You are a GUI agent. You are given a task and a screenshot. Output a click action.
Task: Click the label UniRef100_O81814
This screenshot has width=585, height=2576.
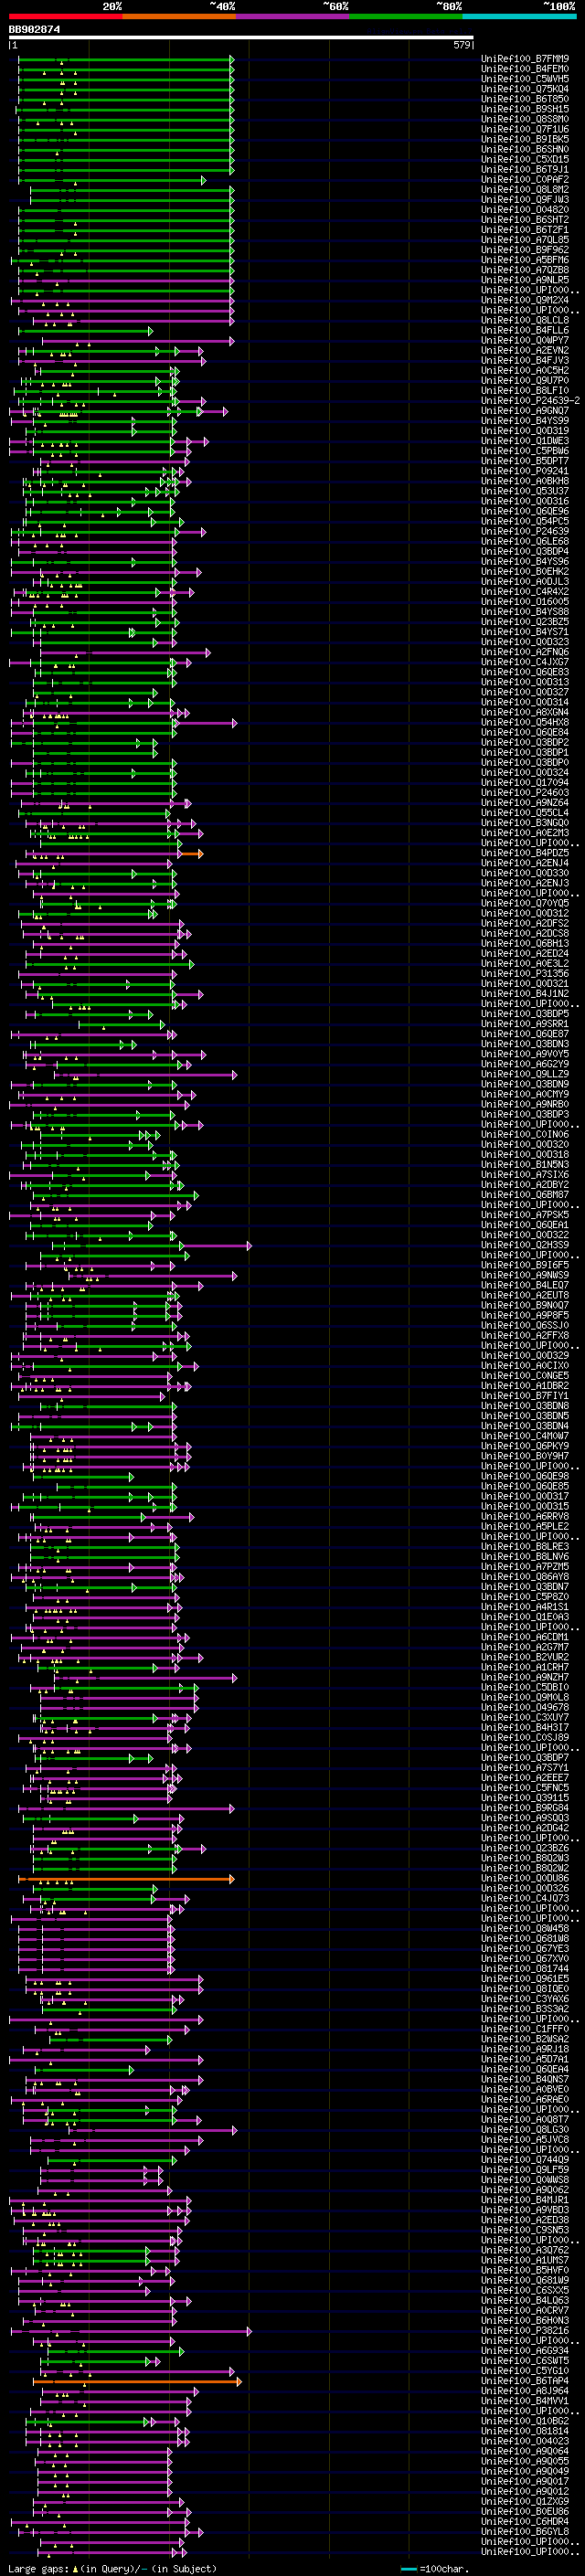coord(525,2431)
